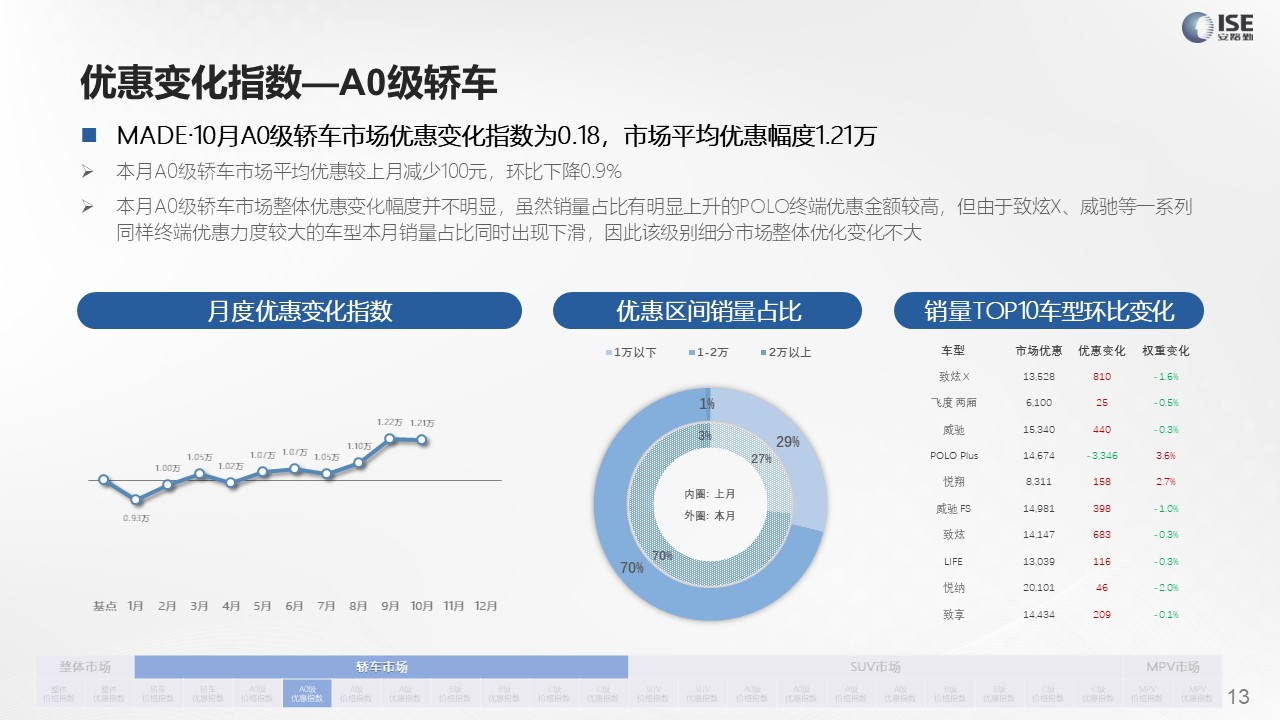1280x720 pixels.
Task: Open the 轿车 价格指数 sub-tab
Action: (x=159, y=694)
